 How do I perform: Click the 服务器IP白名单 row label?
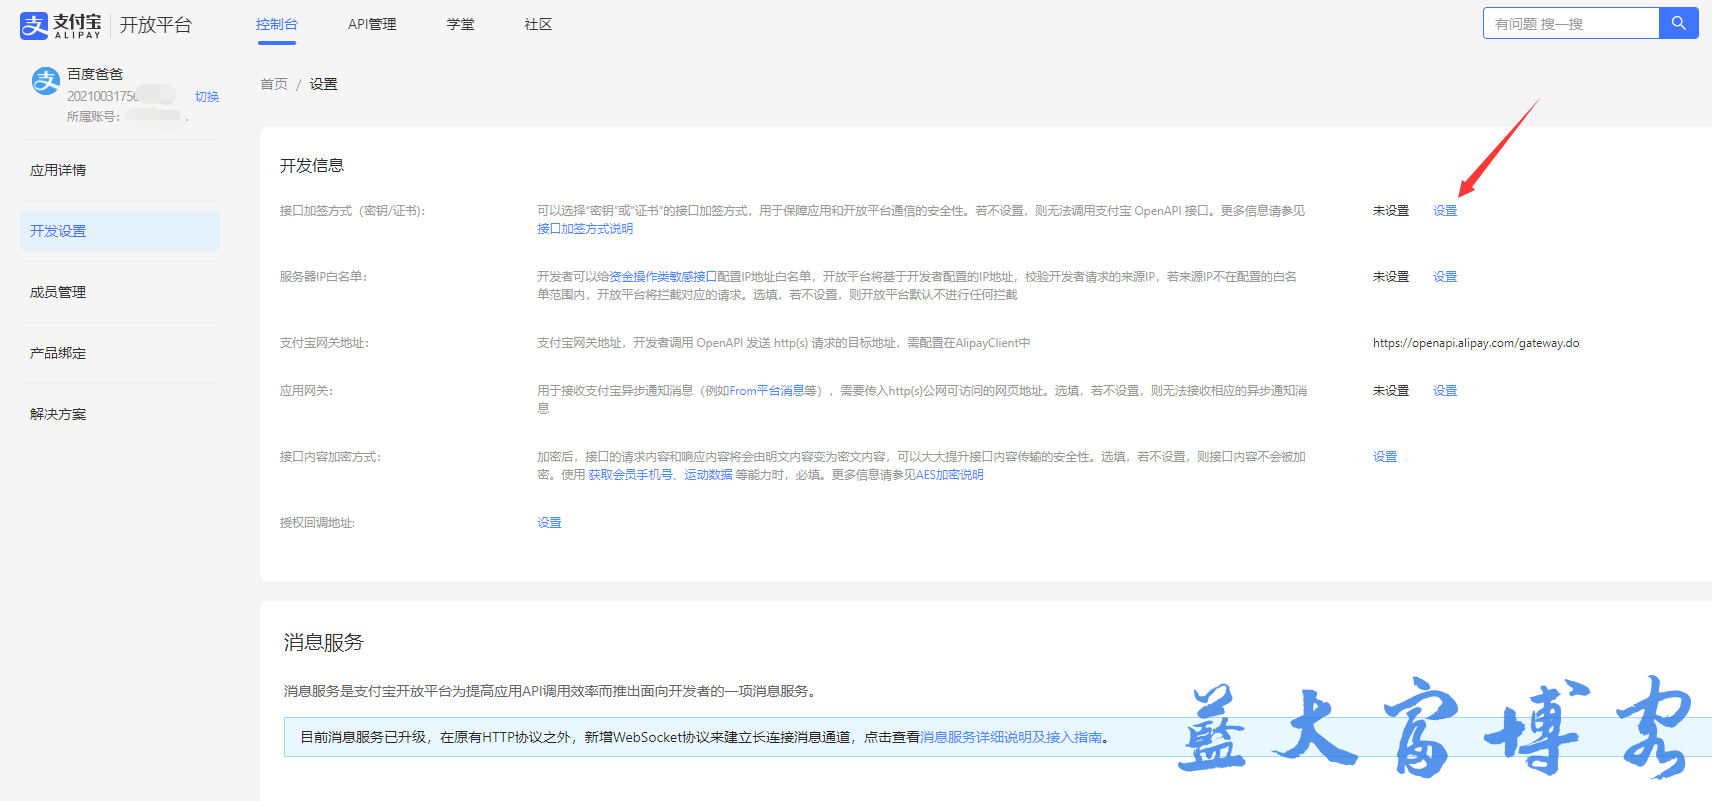pyautogui.click(x=323, y=277)
